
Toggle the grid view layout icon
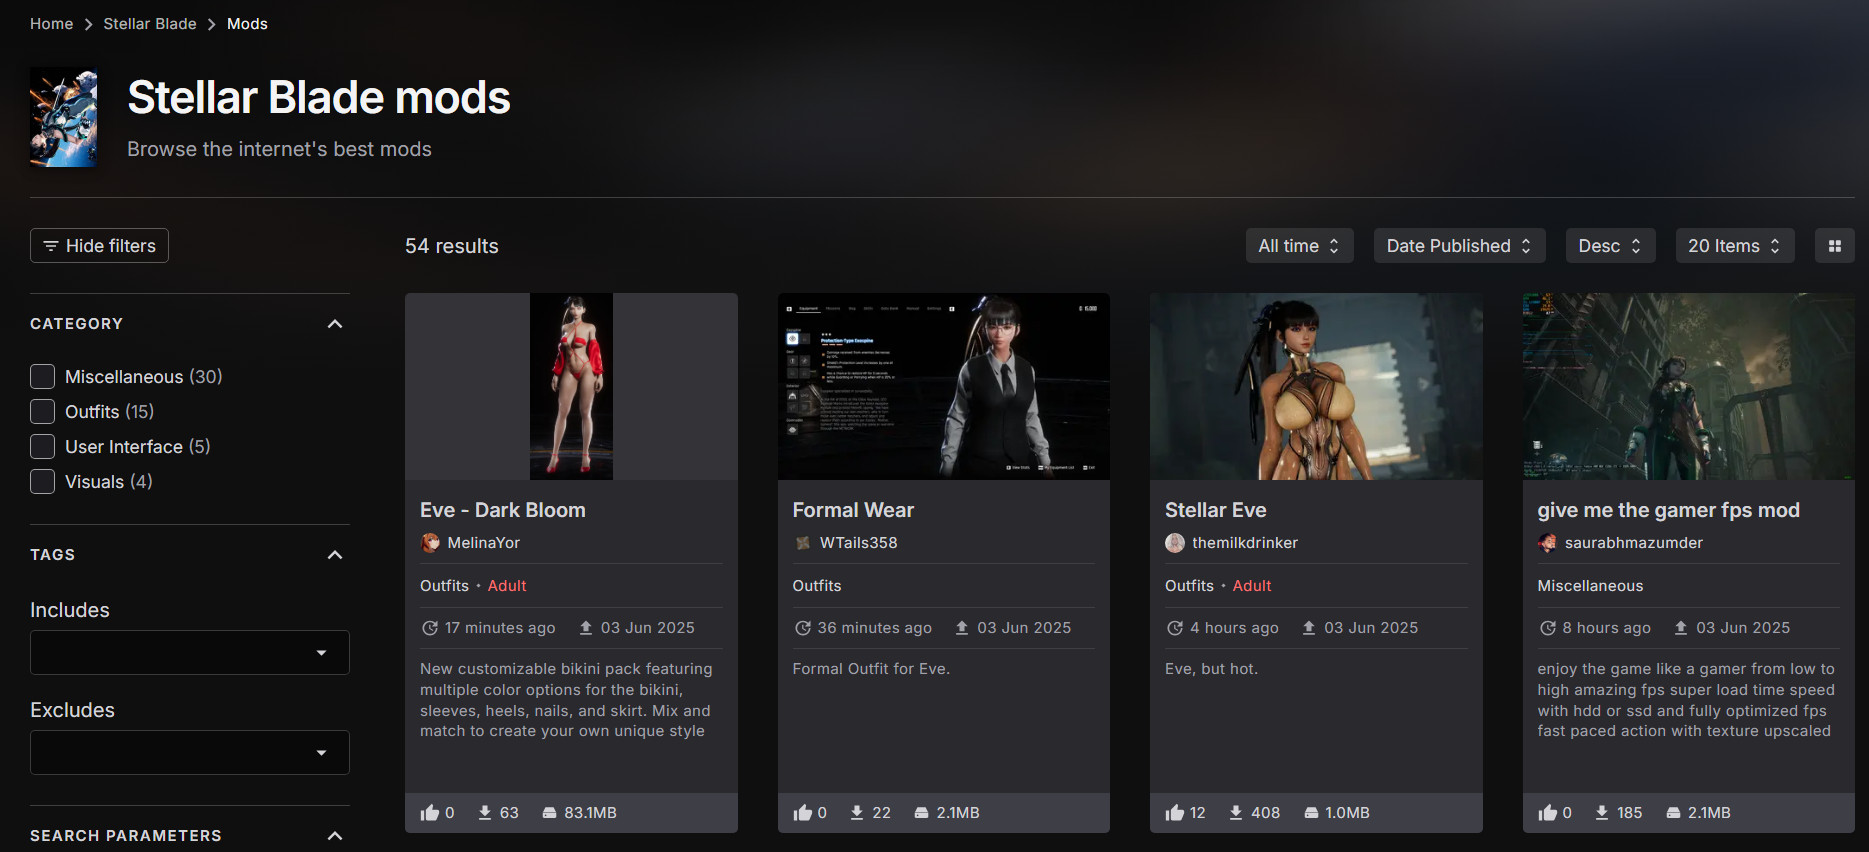tap(1834, 246)
